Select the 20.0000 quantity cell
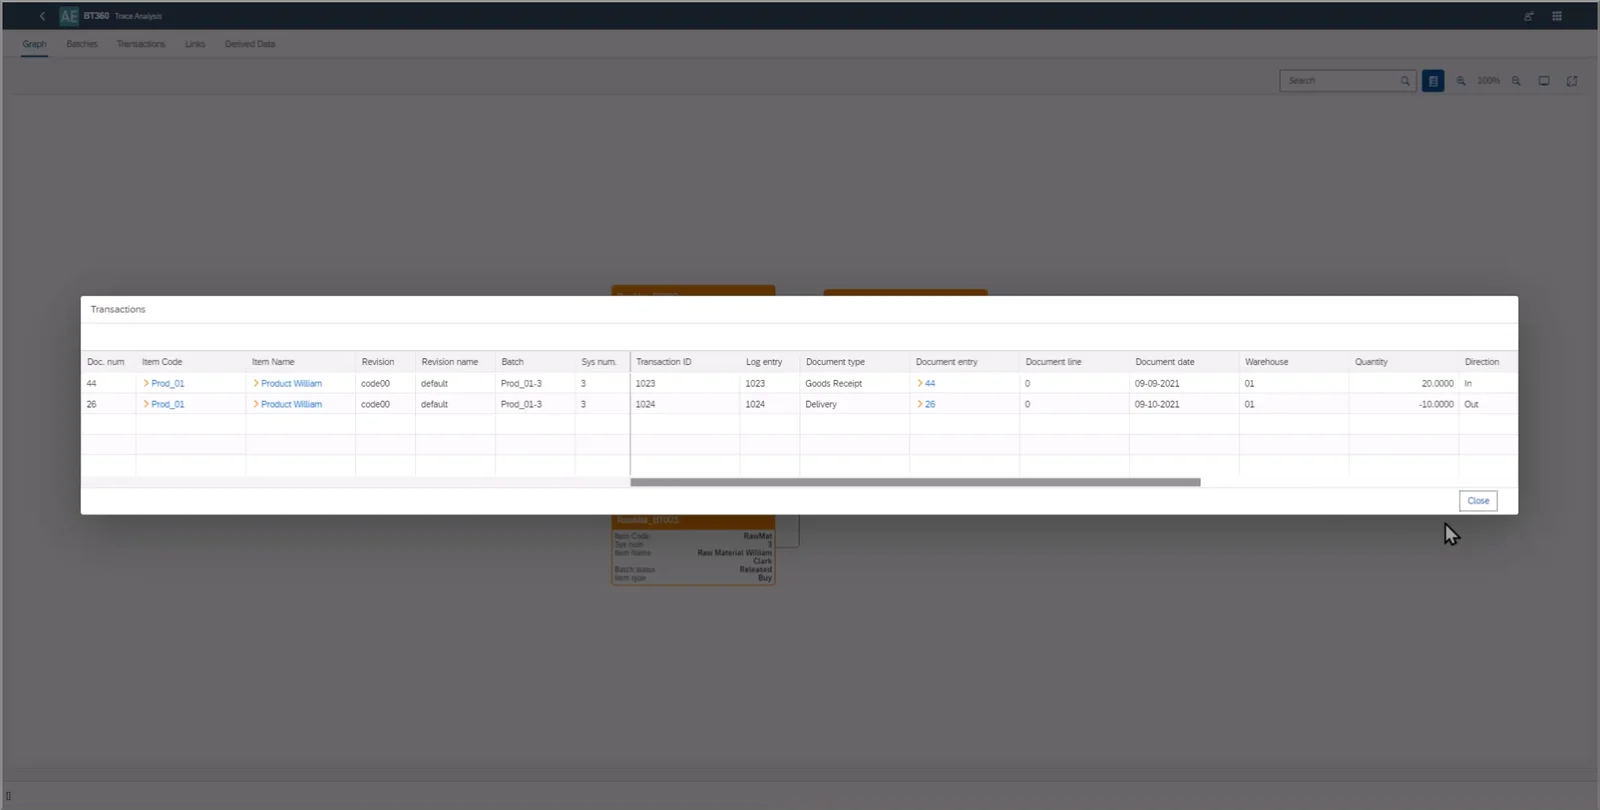Screen dimensions: 1600x810 click(x=1404, y=384)
